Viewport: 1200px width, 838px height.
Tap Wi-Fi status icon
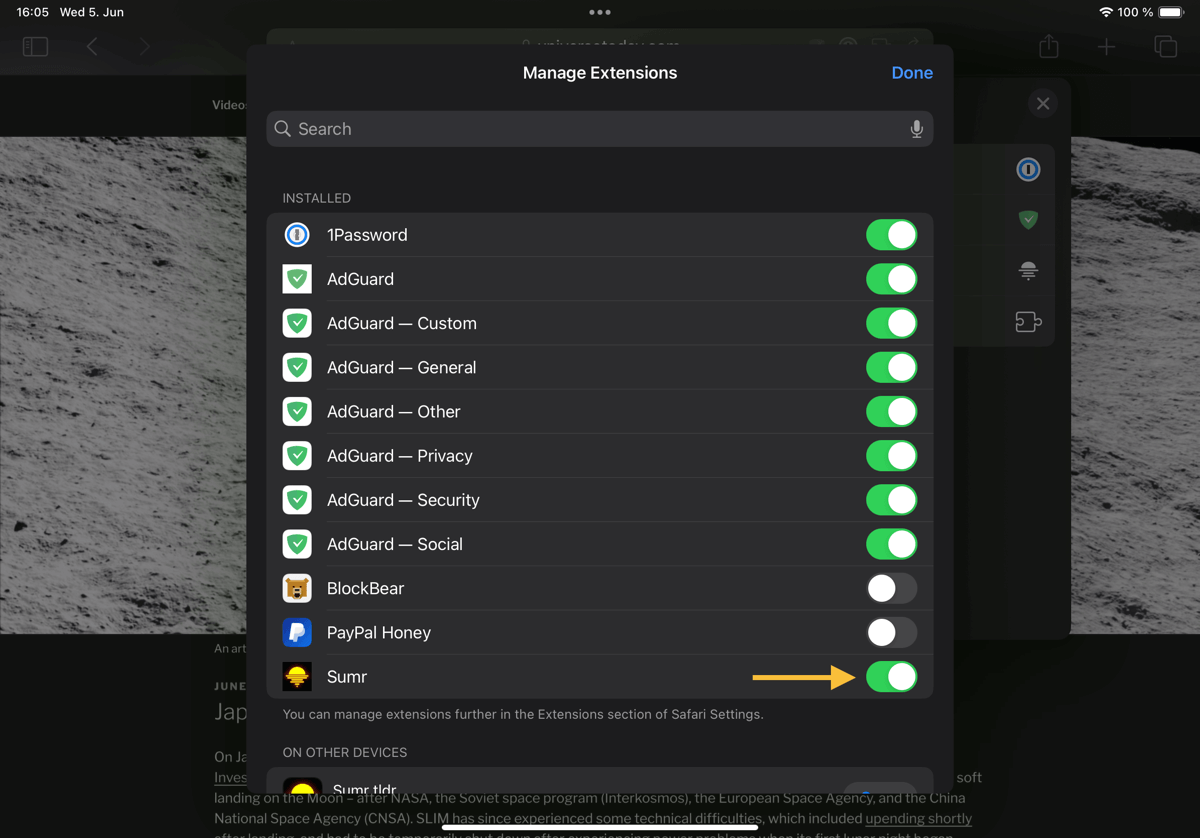1105,12
